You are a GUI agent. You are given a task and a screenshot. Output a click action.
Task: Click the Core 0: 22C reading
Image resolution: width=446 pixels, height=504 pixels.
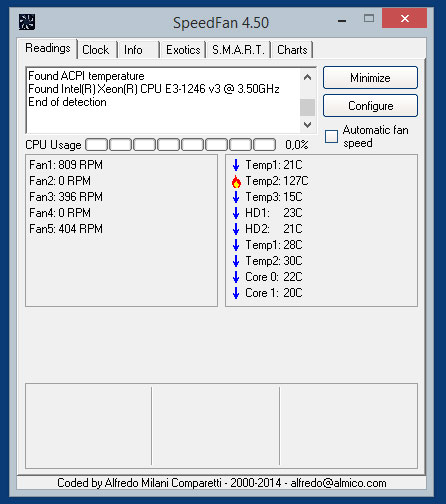[274, 277]
